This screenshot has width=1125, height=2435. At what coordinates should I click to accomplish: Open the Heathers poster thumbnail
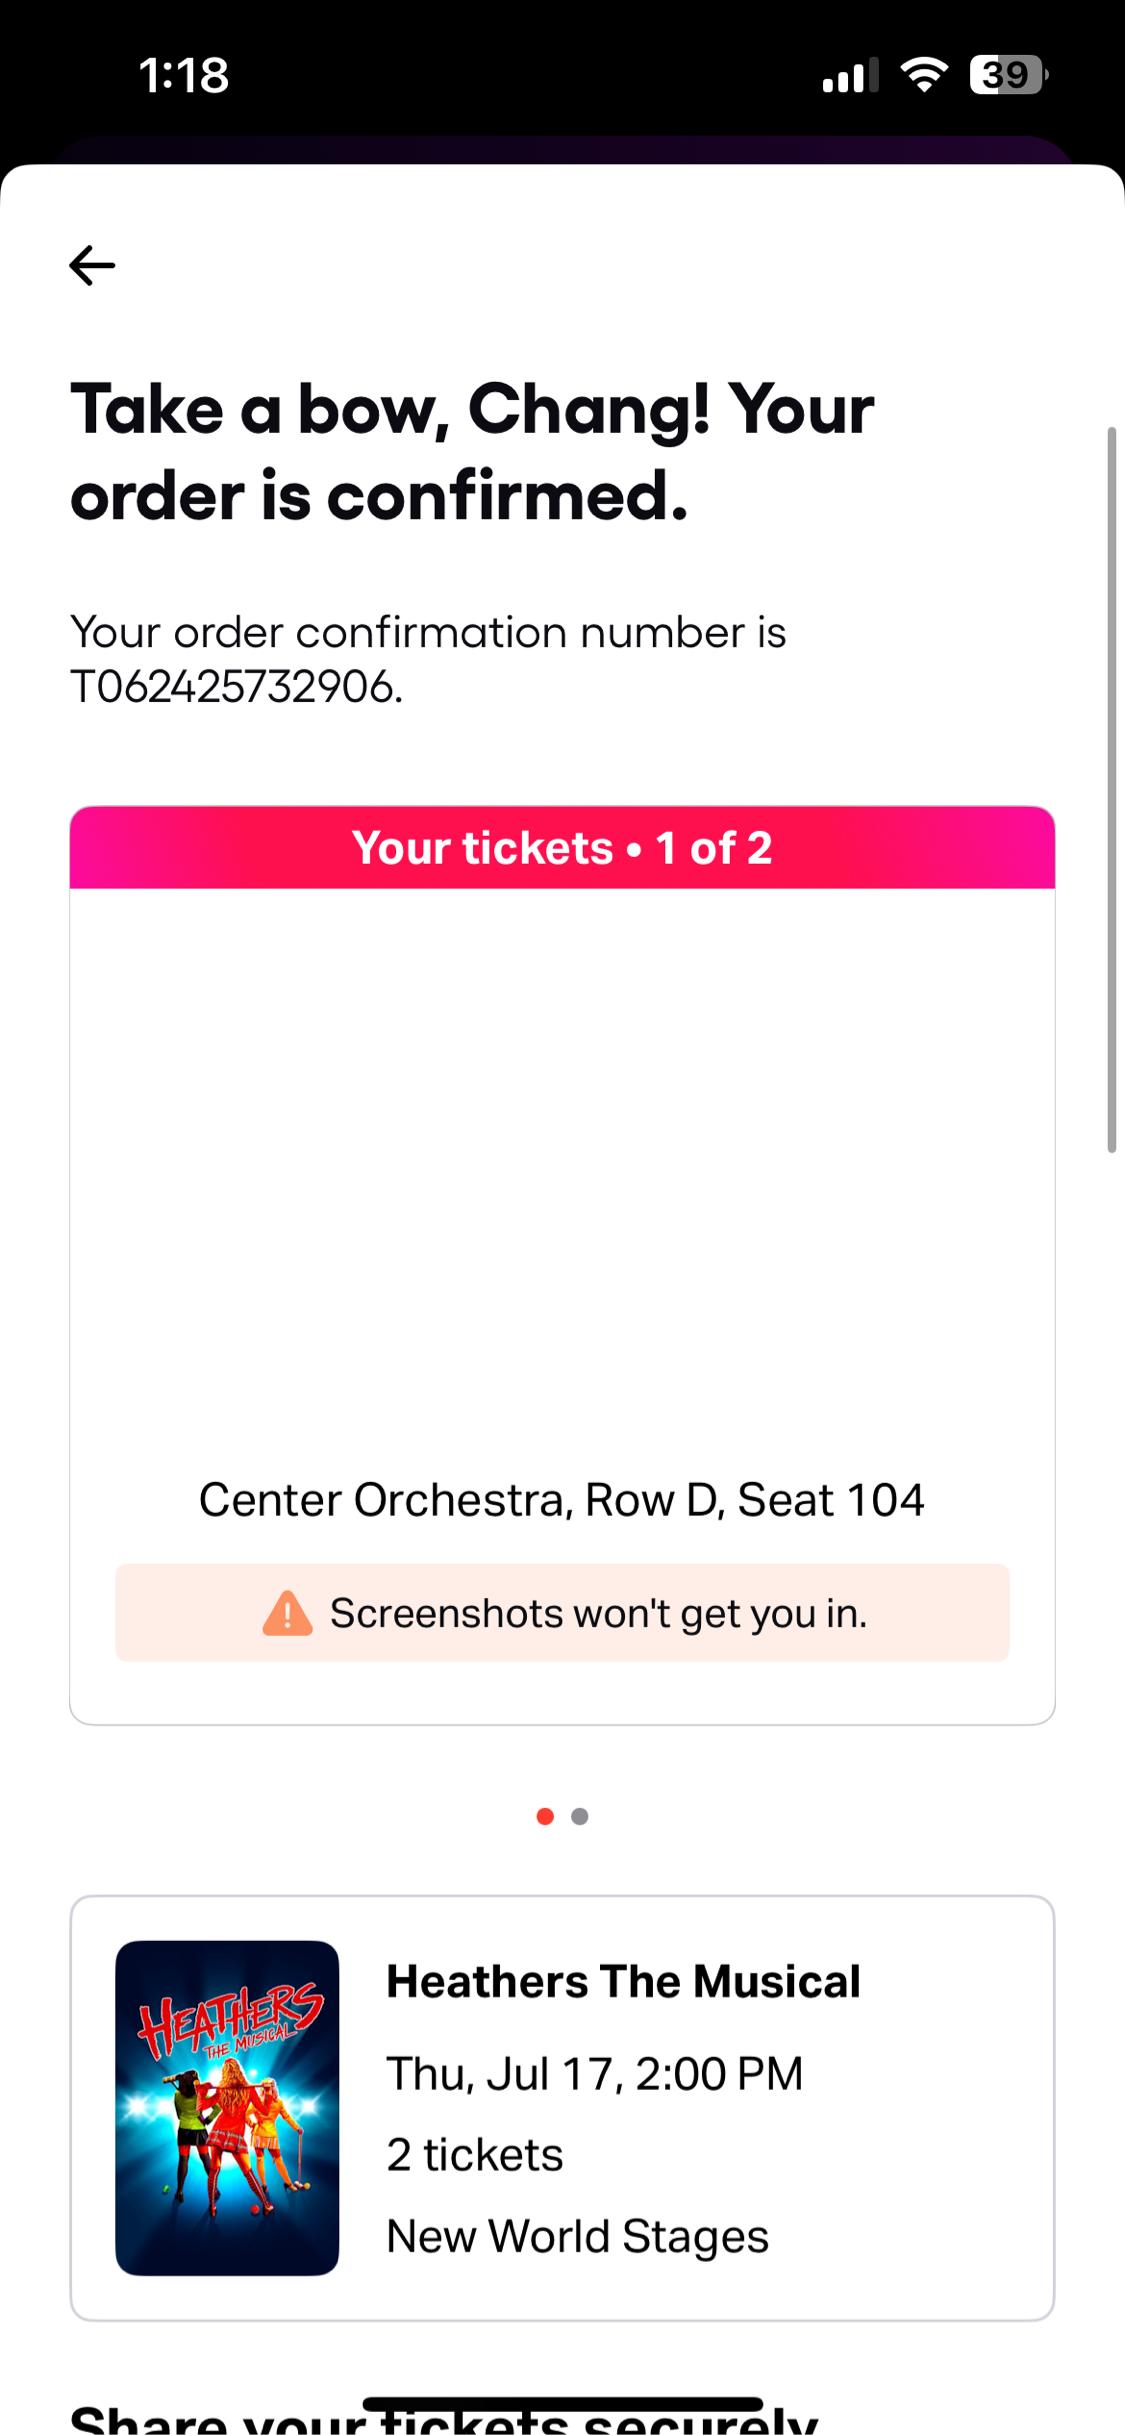tap(227, 2107)
